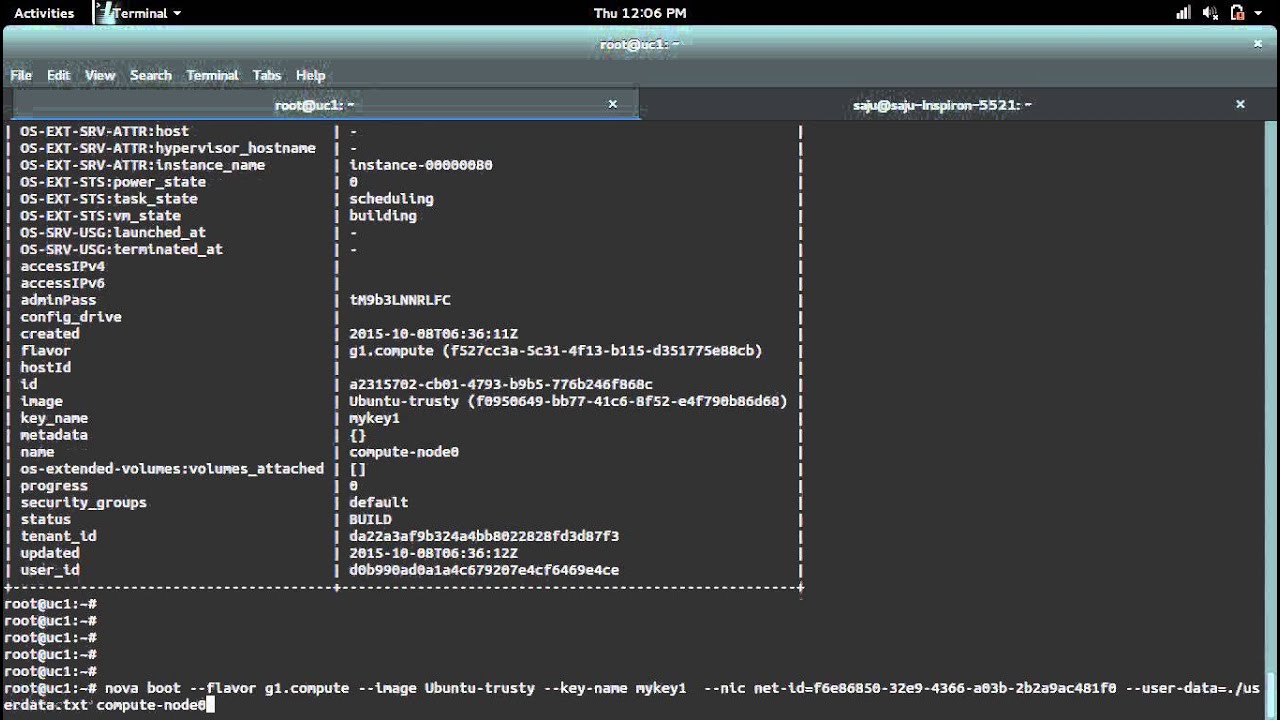Open the Terminal menu in menu bar
This screenshot has height=720, width=1280.
[x=212, y=75]
